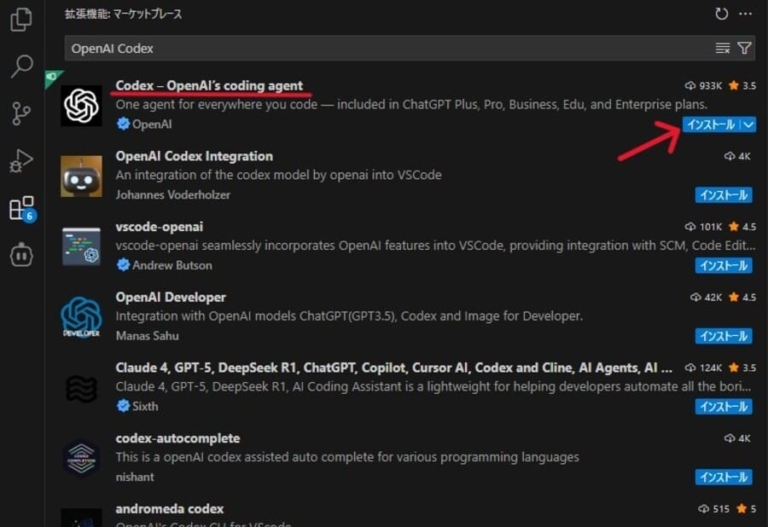Install the vscode-openai extension
Viewport: 768px width, 527px height.
(x=723, y=266)
